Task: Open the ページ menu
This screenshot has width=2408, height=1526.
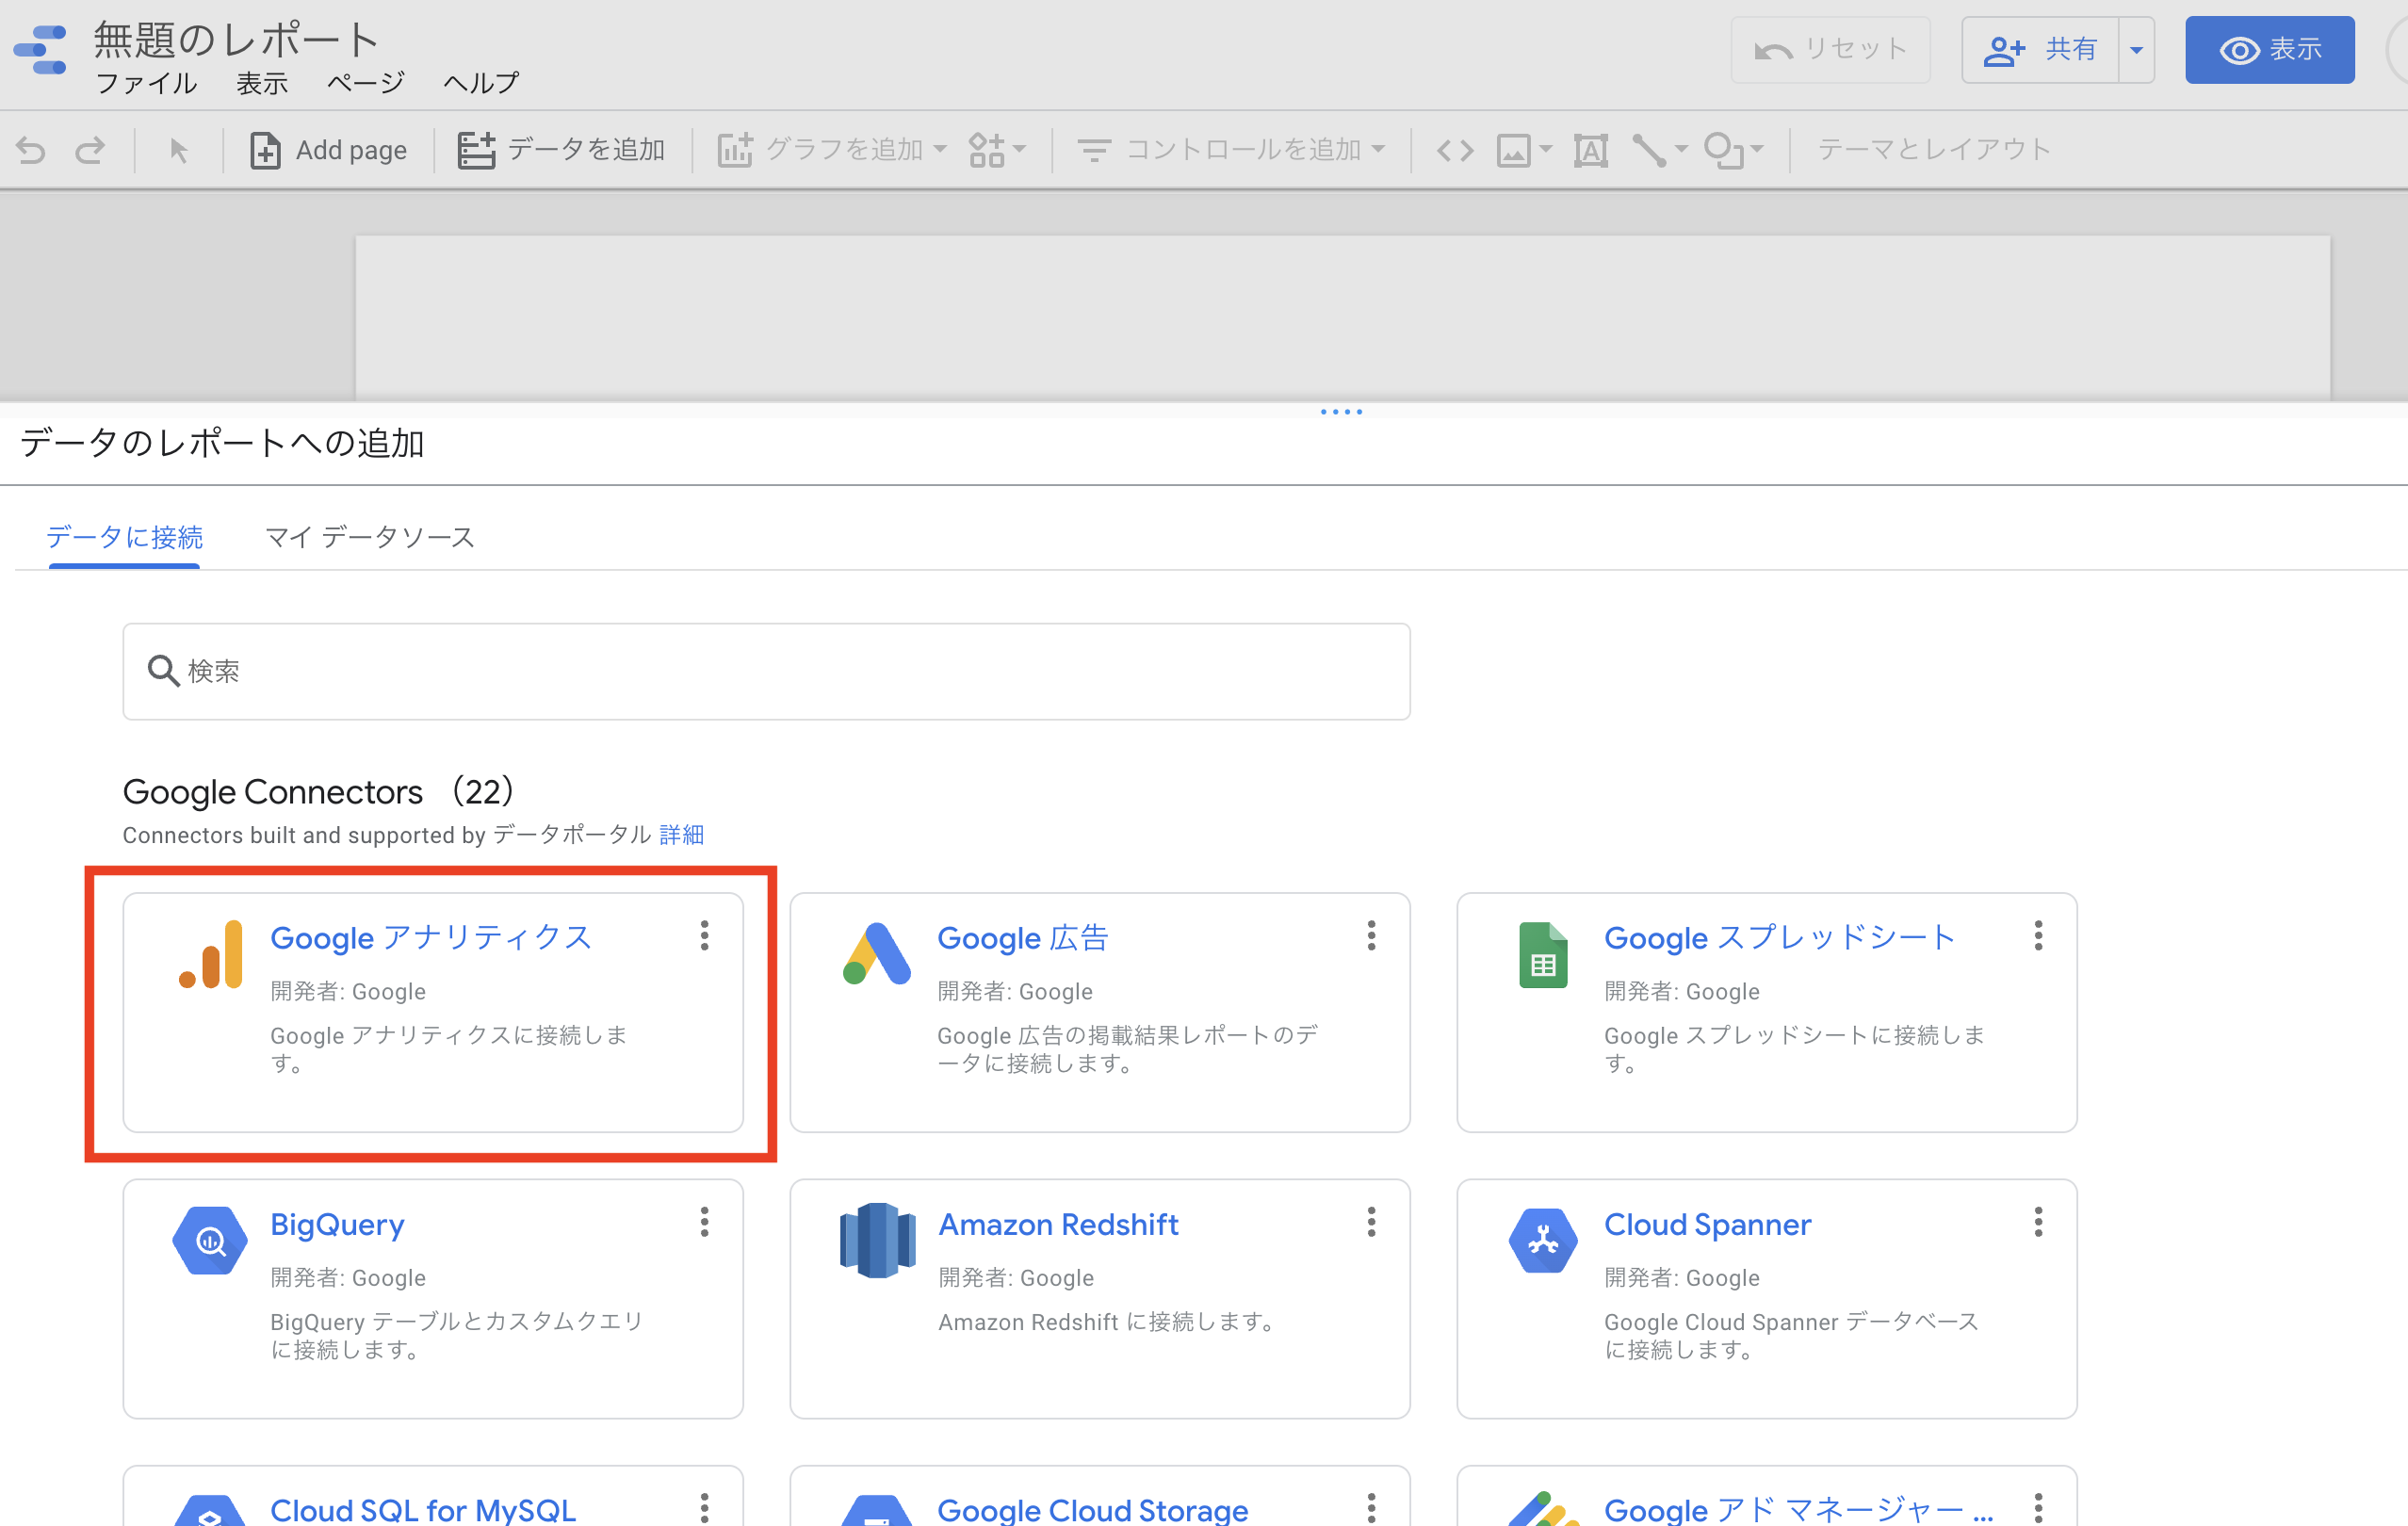Action: (x=365, y=83)
